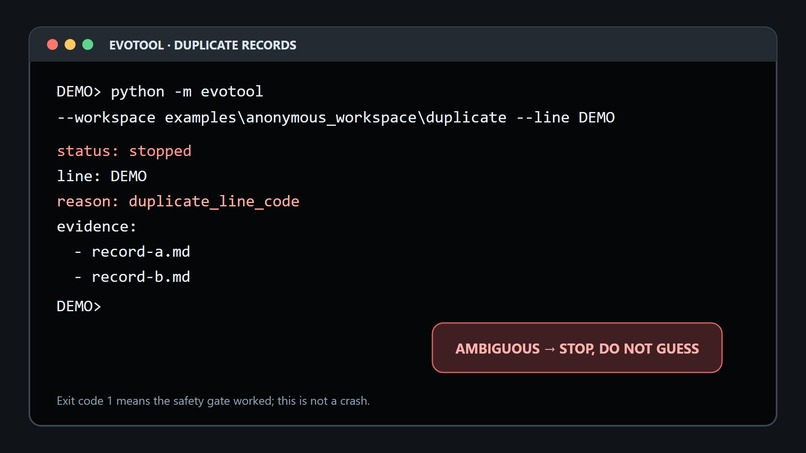Click 'reason: duplicate_line_code' text
This screenshot has height=453, width=806.
coord(178,202)
